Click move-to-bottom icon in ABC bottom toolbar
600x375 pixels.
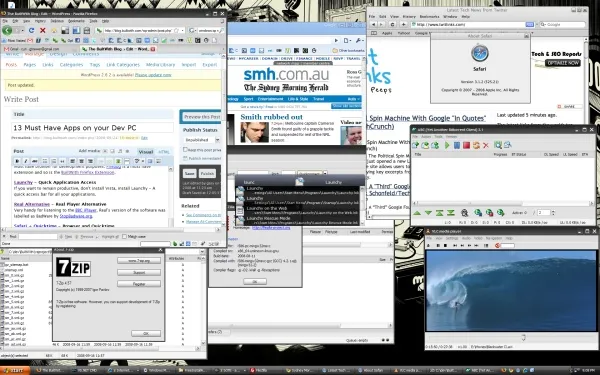pyautogui.click(x=451, y=213)
